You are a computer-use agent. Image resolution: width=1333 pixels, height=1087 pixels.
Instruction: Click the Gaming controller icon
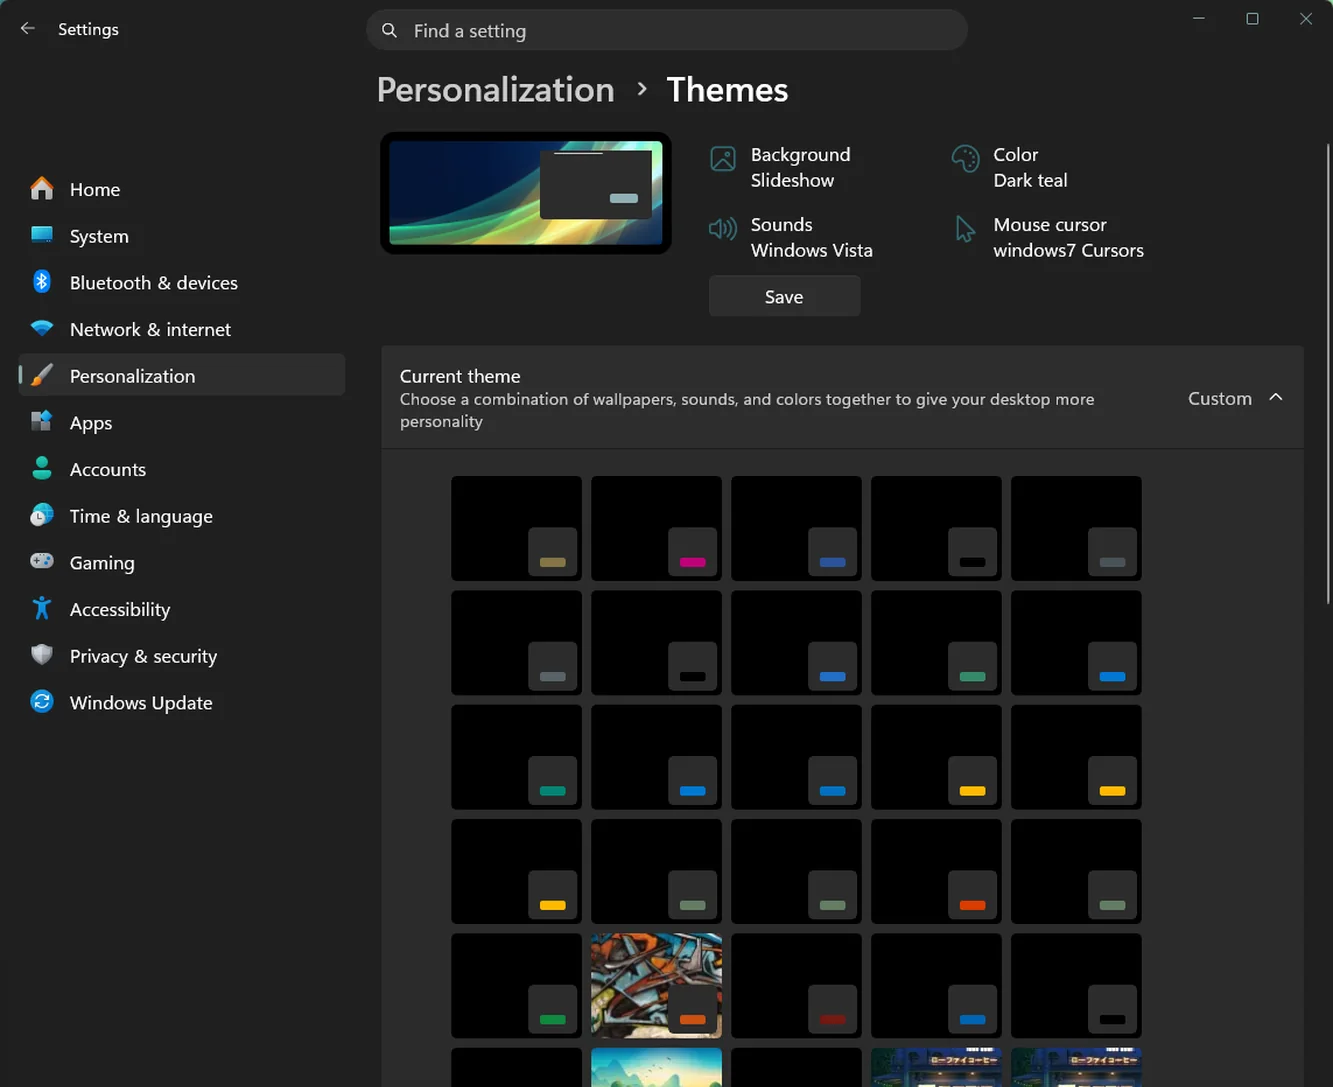(x=42, y=562)
